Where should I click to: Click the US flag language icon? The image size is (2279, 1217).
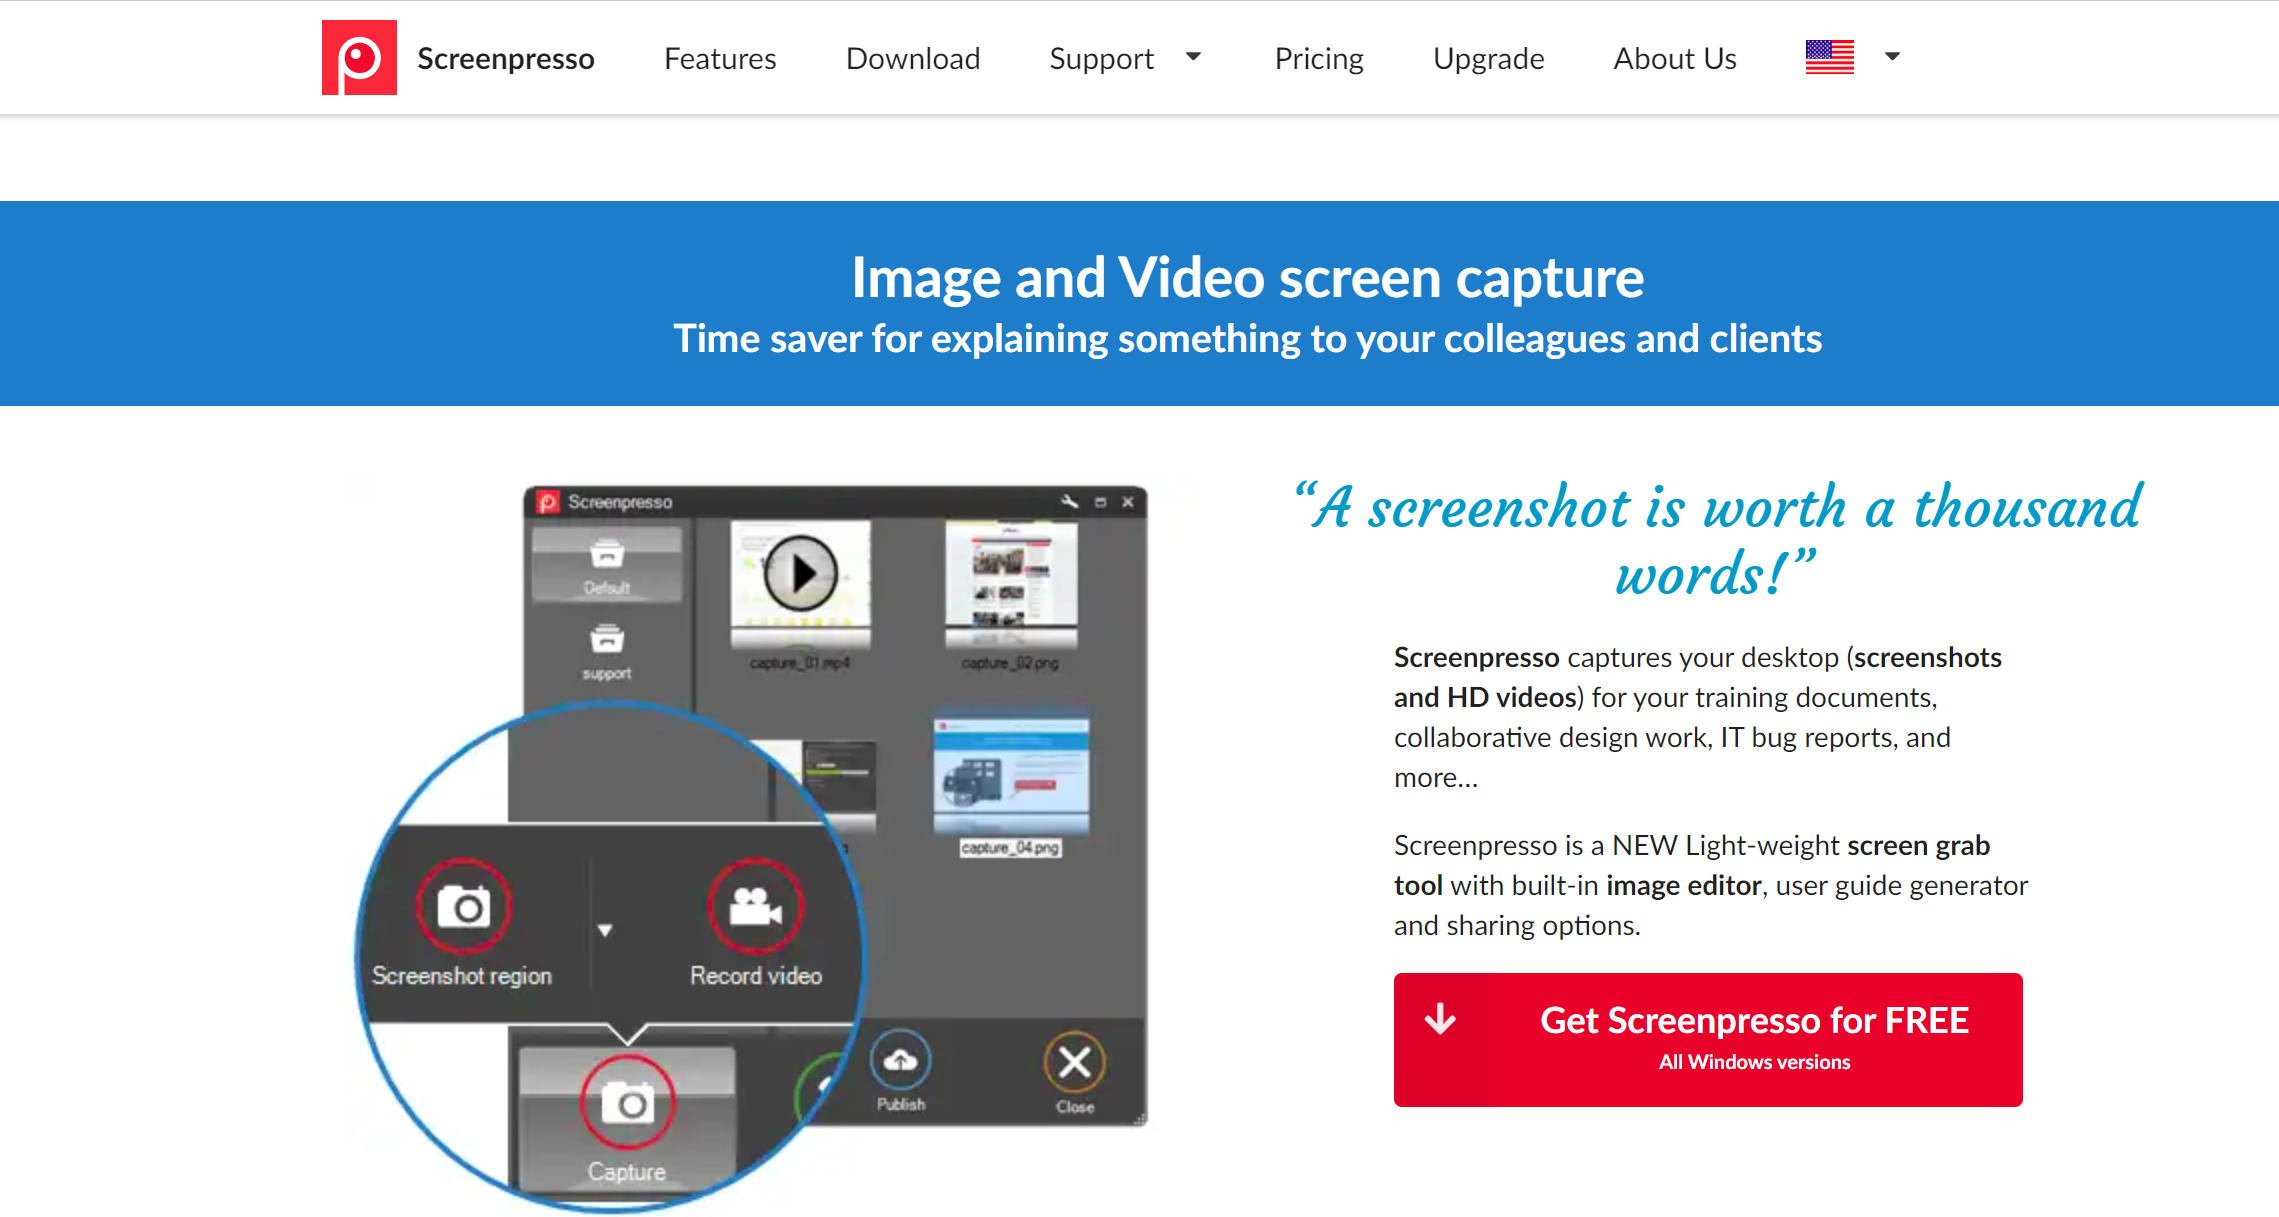click(x=1830, y=57)
